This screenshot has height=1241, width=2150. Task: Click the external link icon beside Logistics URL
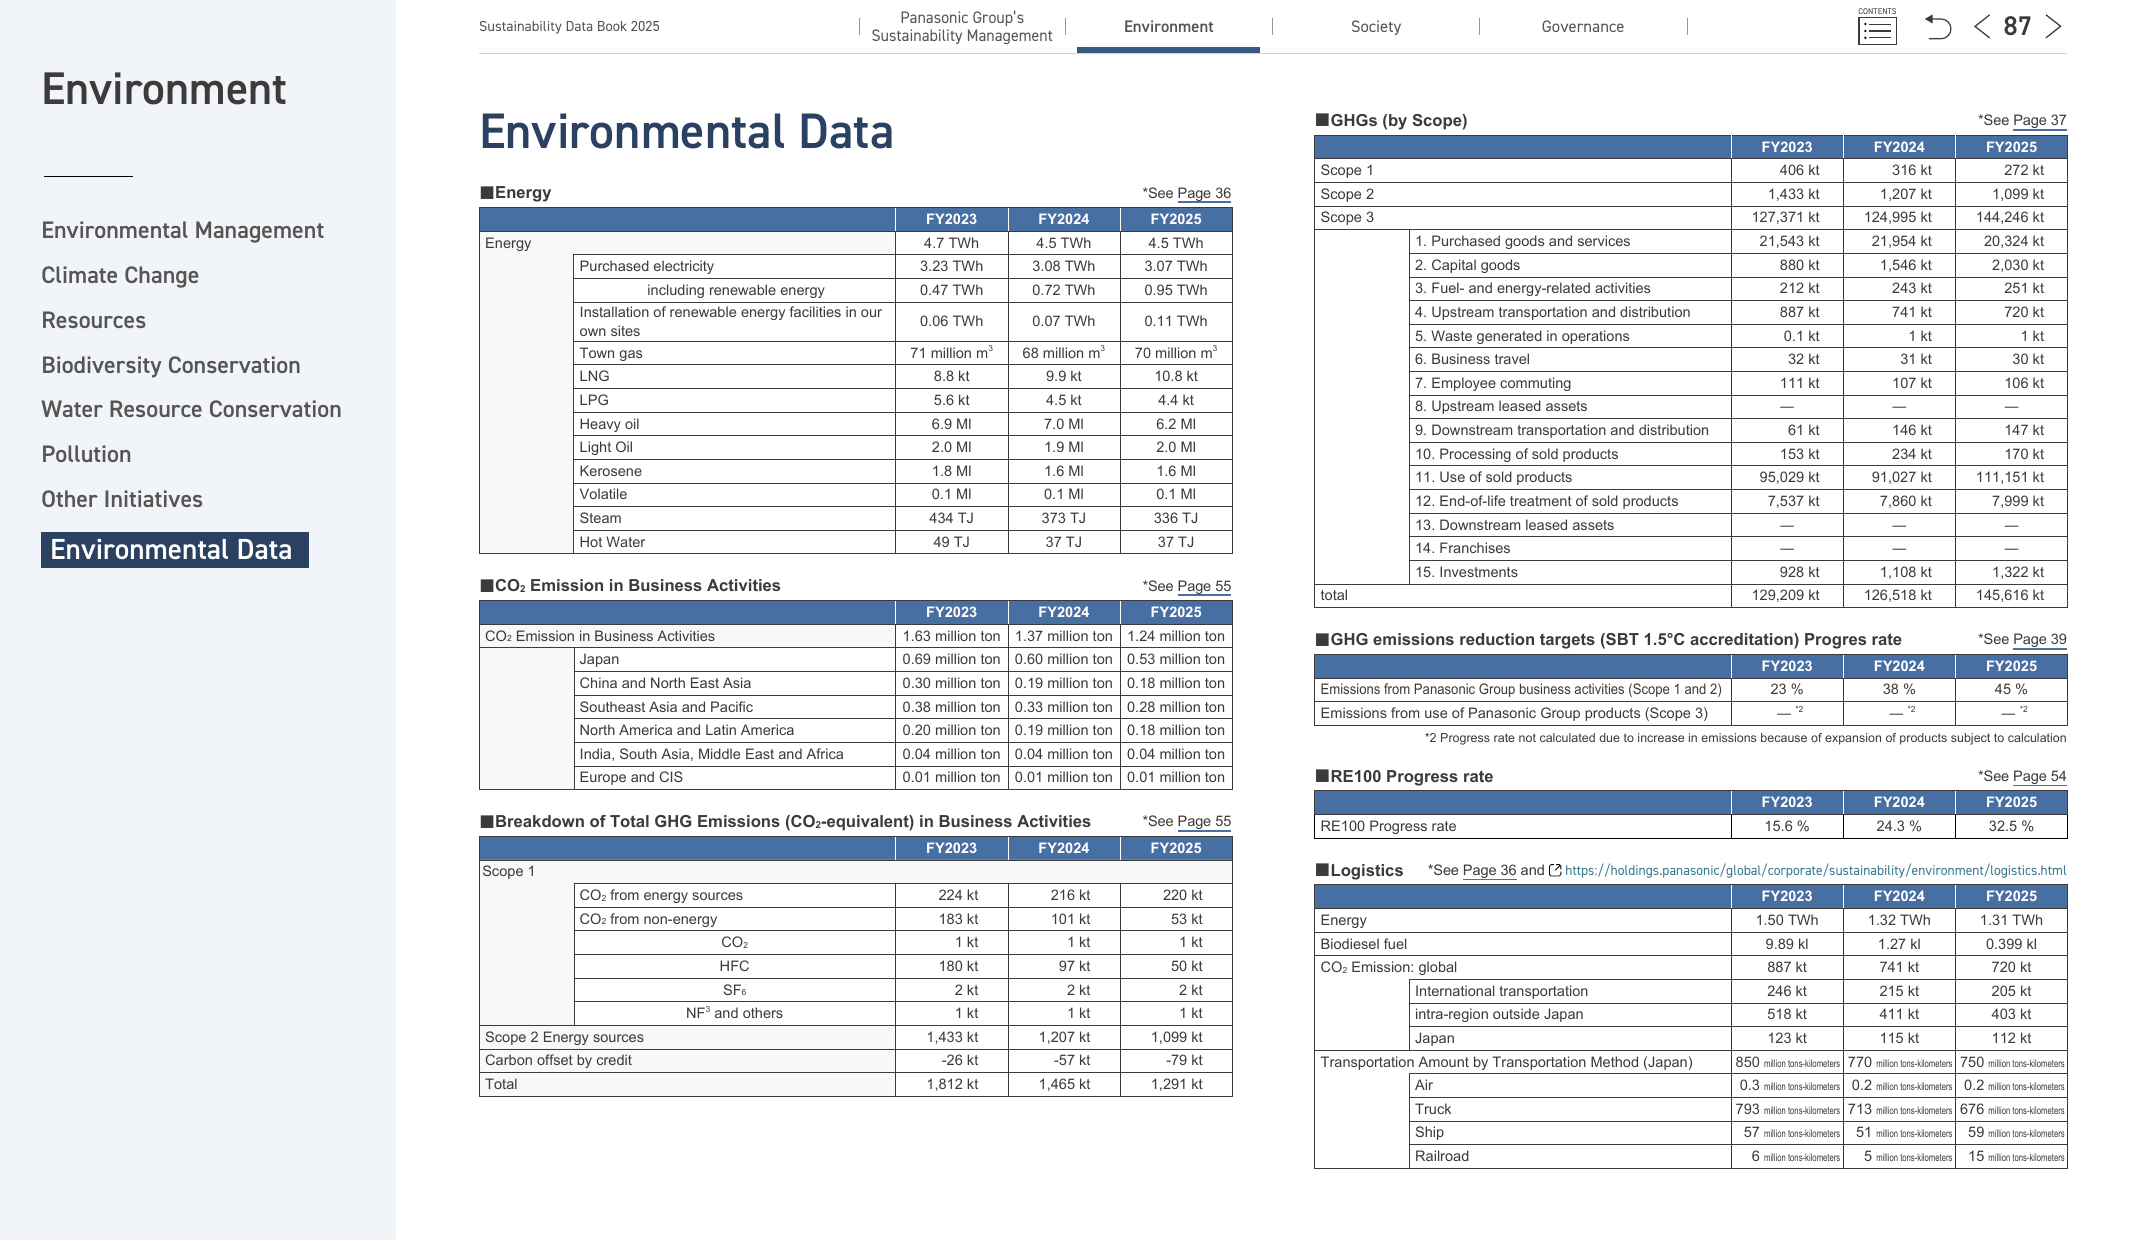(x=1555, y=870)
